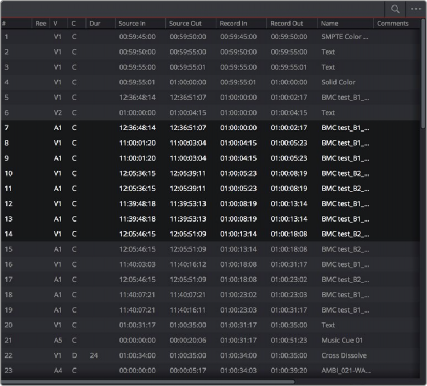Click the Reel column header

[x=41, y=24]
